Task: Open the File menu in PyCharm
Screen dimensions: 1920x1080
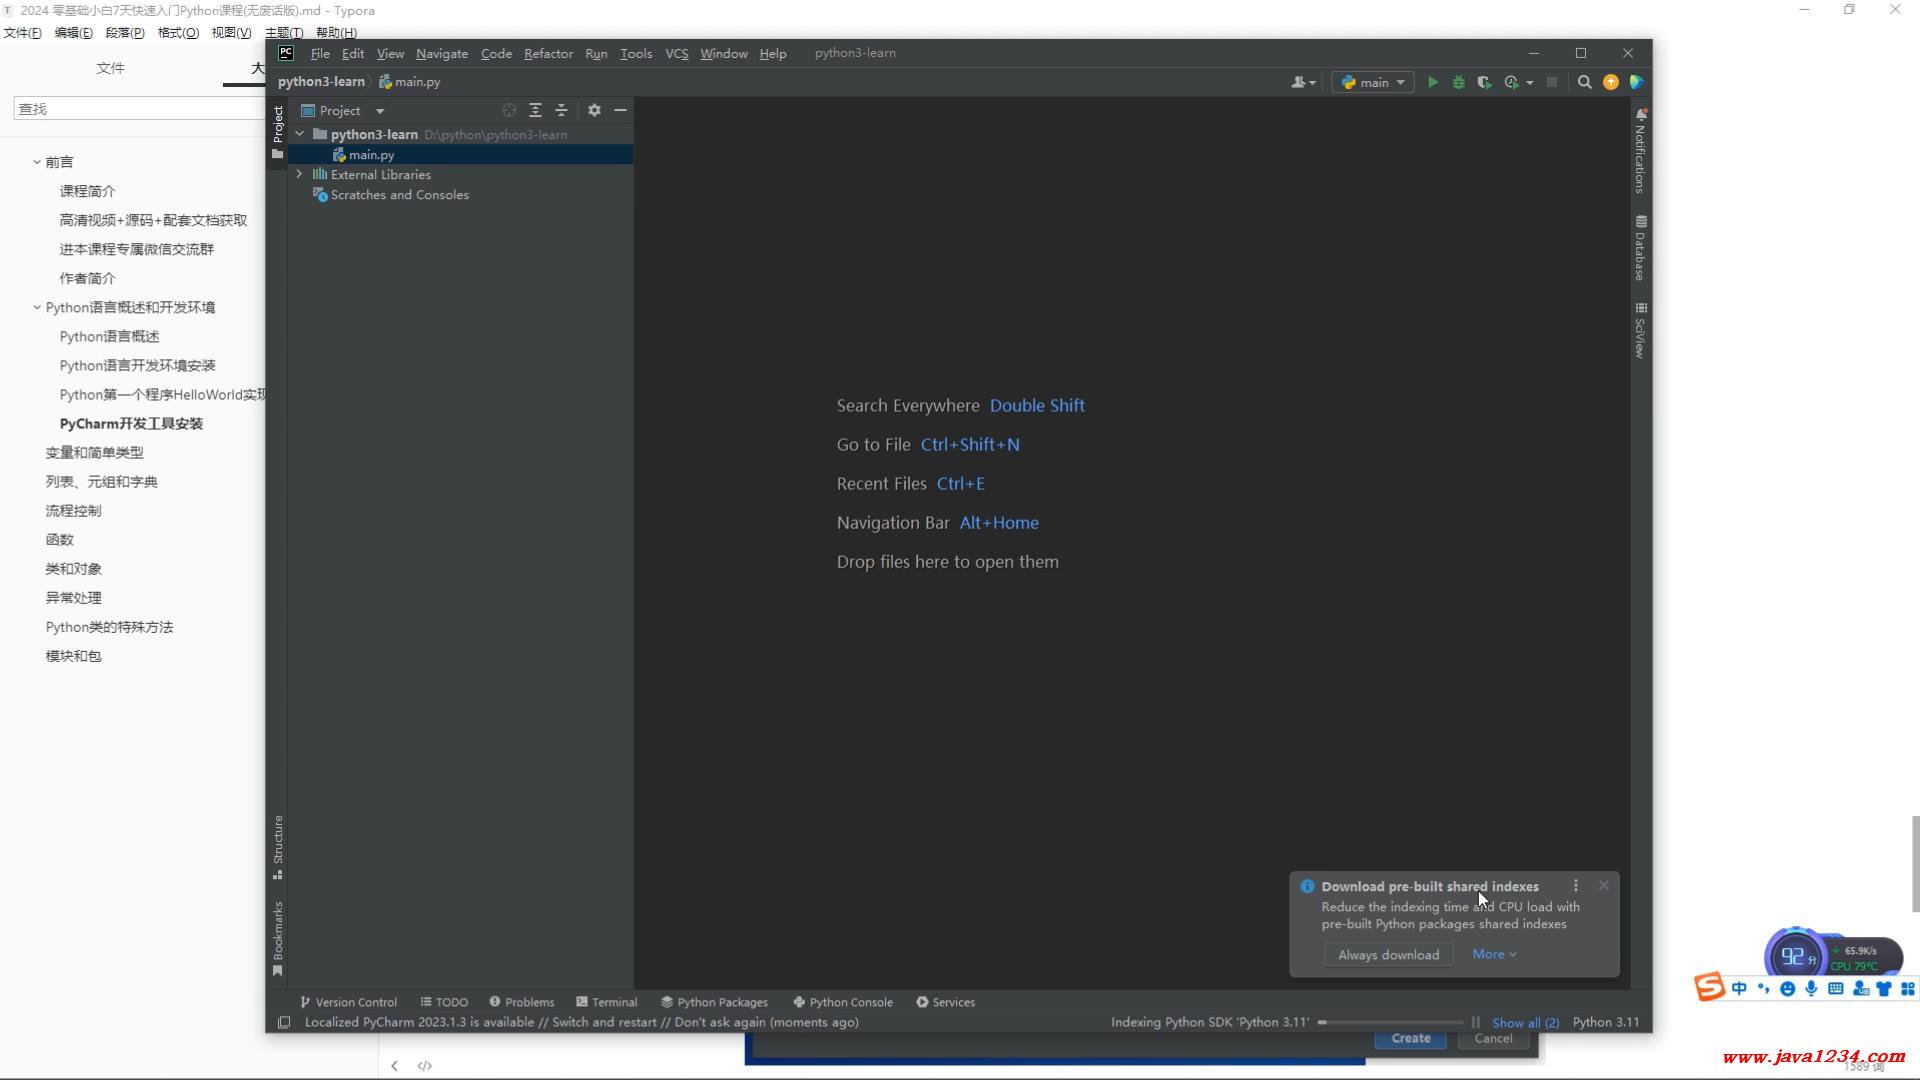Action: click(320, 53)
